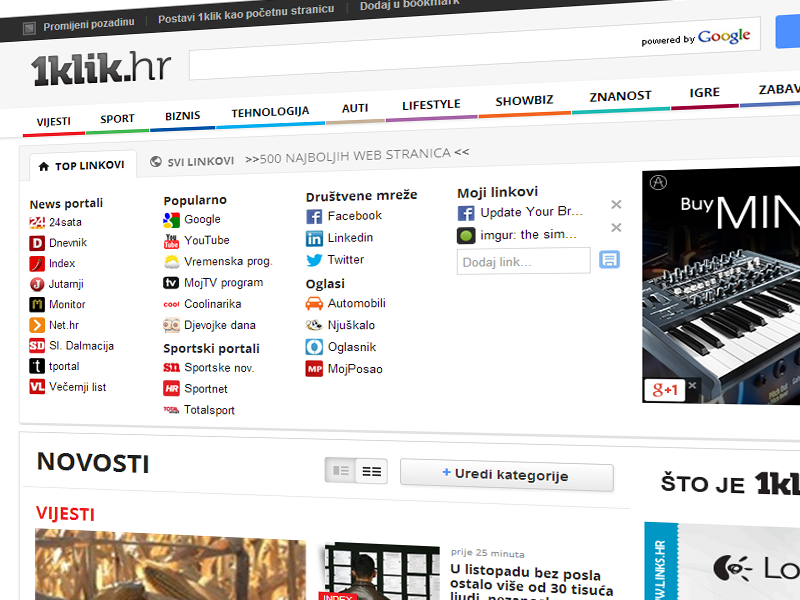
Task: Switch to the SVI LINKOVI tab
Action: (192, 162)
